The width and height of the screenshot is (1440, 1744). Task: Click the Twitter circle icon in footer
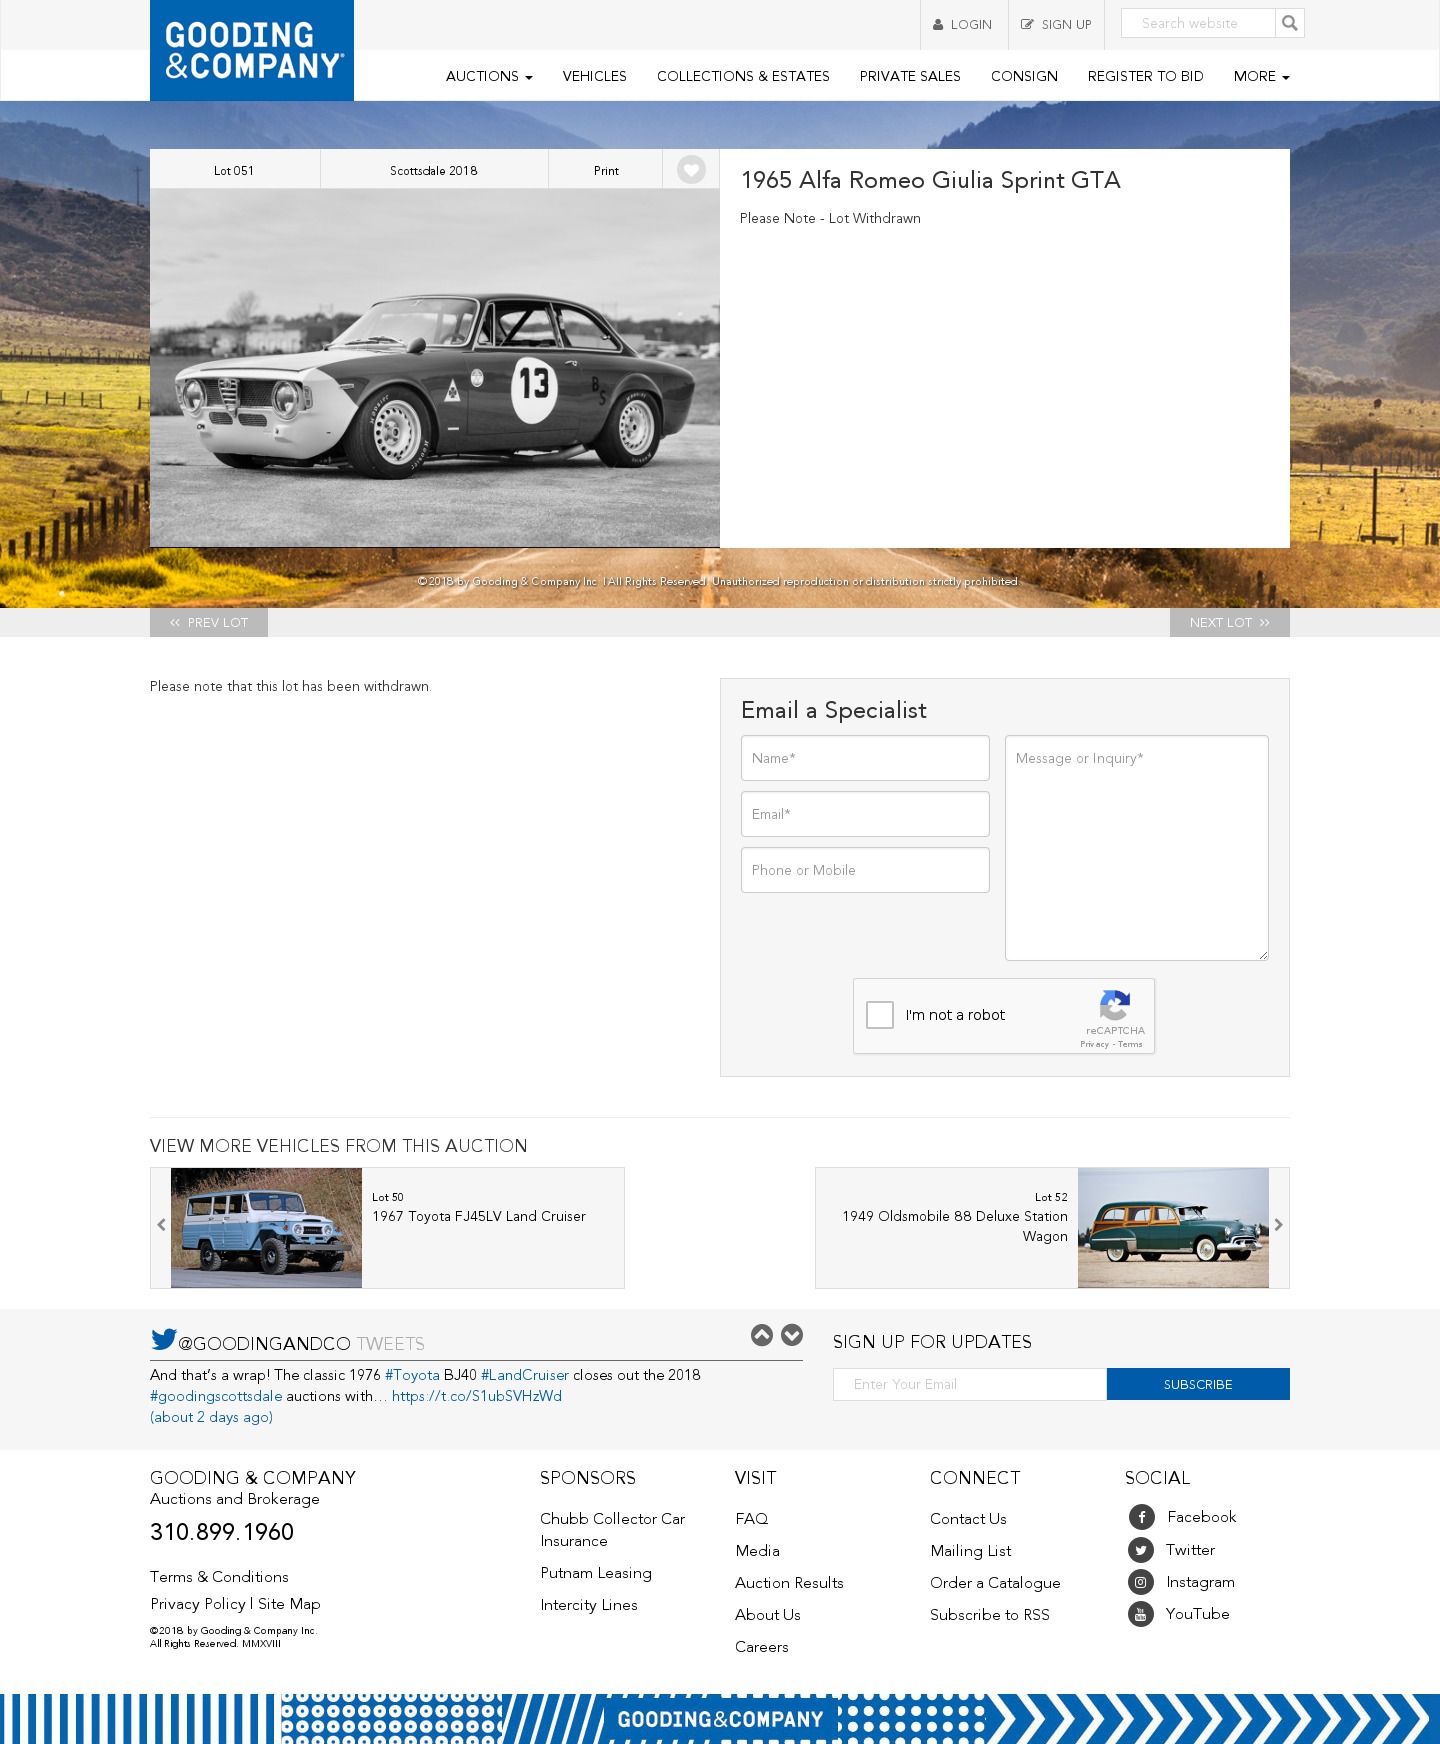1141,1550
